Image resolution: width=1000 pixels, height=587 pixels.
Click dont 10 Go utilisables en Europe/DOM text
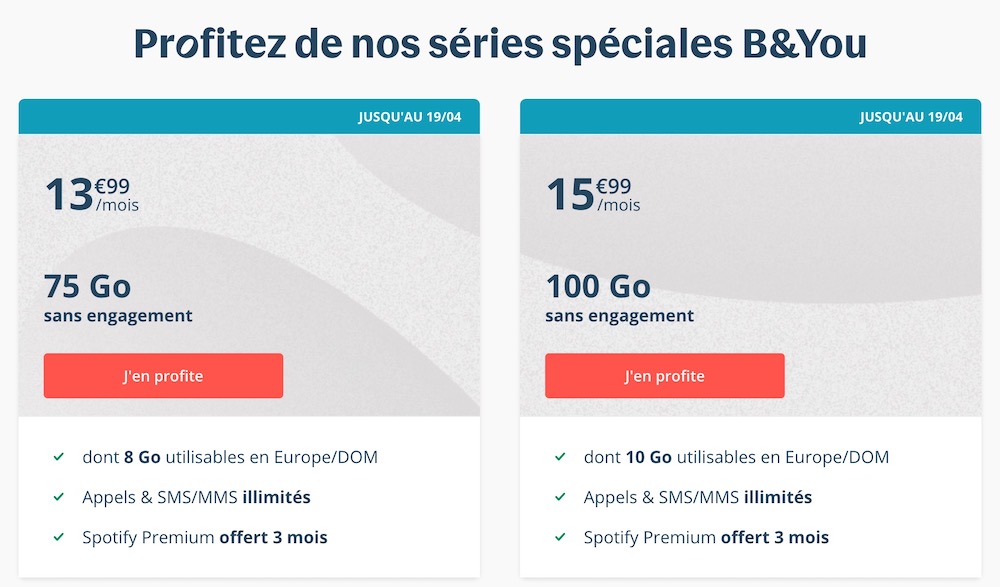pyautogui.click(x=736, y=457)
